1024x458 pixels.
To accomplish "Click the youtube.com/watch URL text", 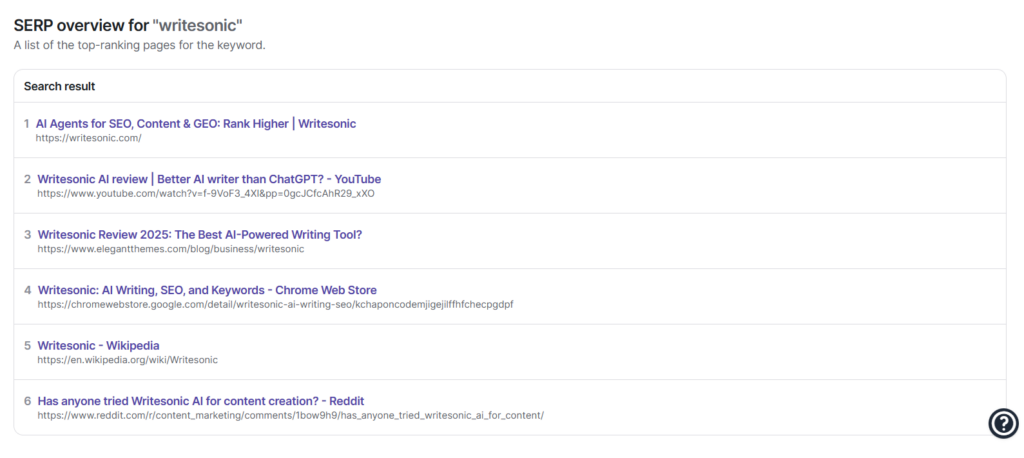I will coord(206,194).
